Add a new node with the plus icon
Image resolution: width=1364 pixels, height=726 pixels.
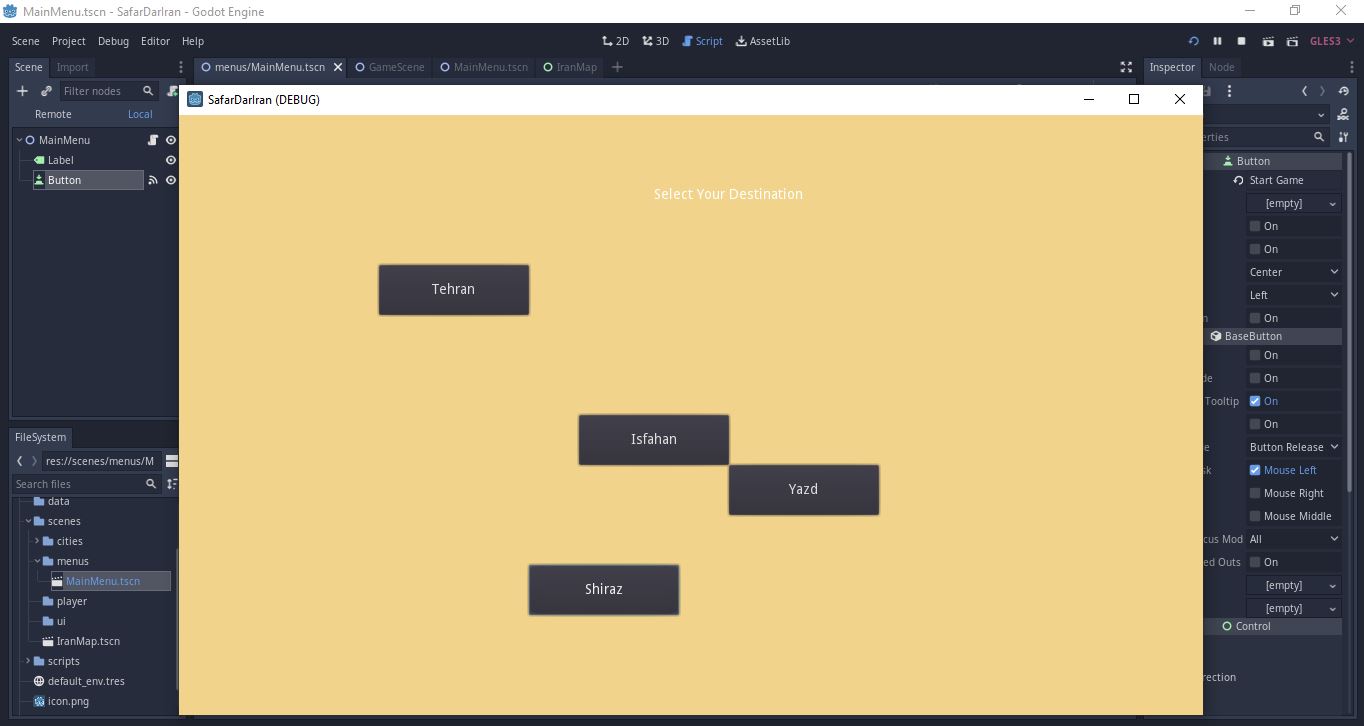[22, 91]
